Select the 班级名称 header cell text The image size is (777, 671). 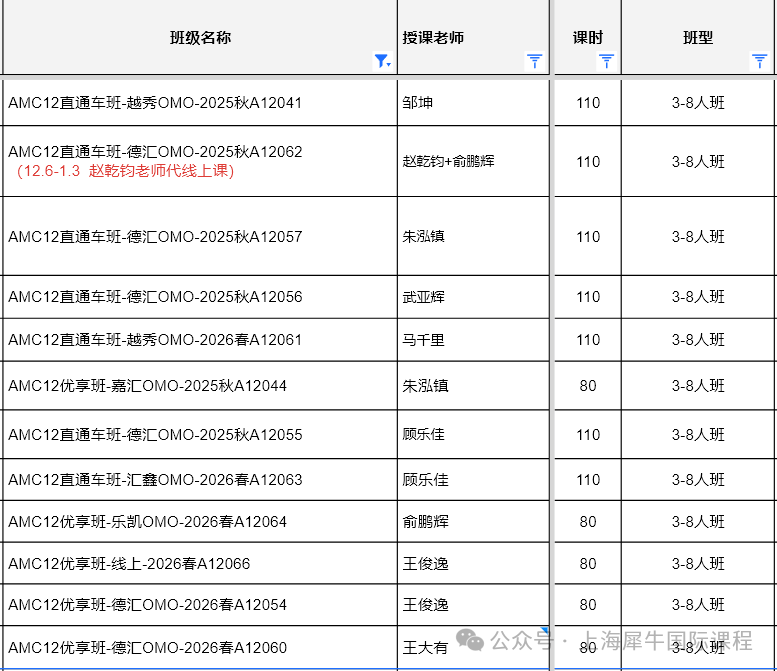[x=200, y=38]
